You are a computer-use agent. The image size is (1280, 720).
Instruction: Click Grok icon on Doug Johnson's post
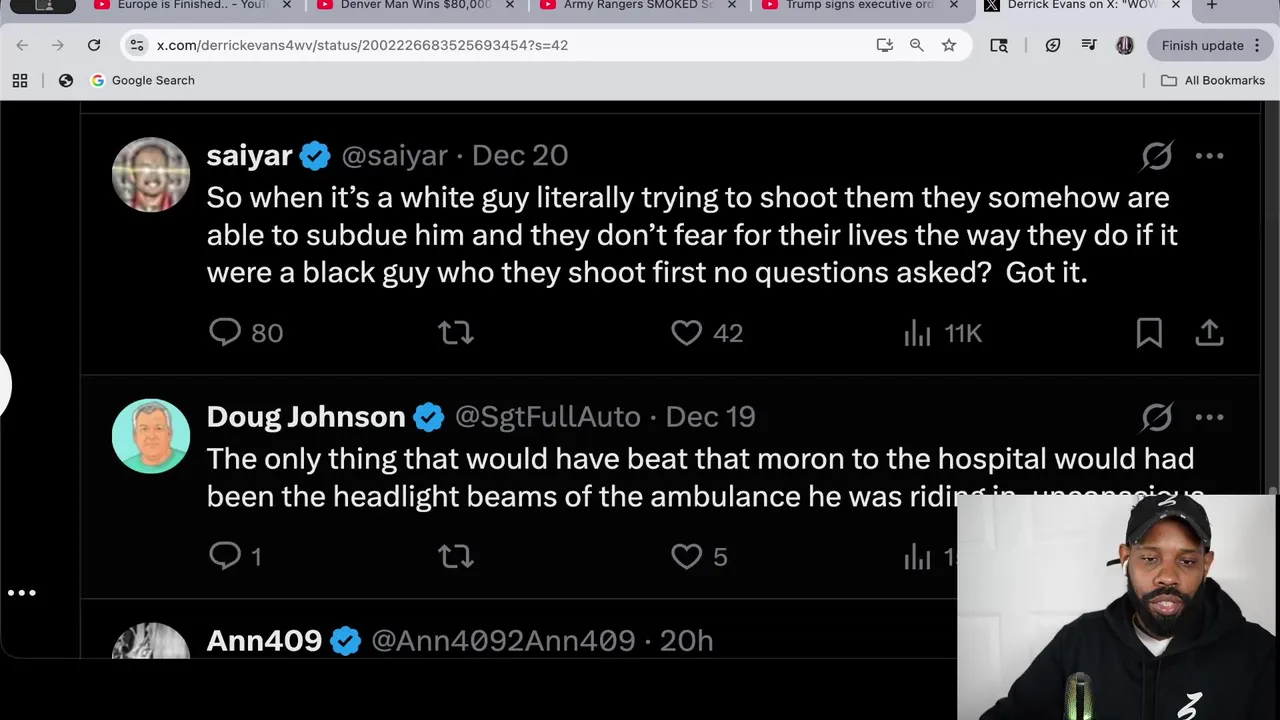tap(1157, 417)
